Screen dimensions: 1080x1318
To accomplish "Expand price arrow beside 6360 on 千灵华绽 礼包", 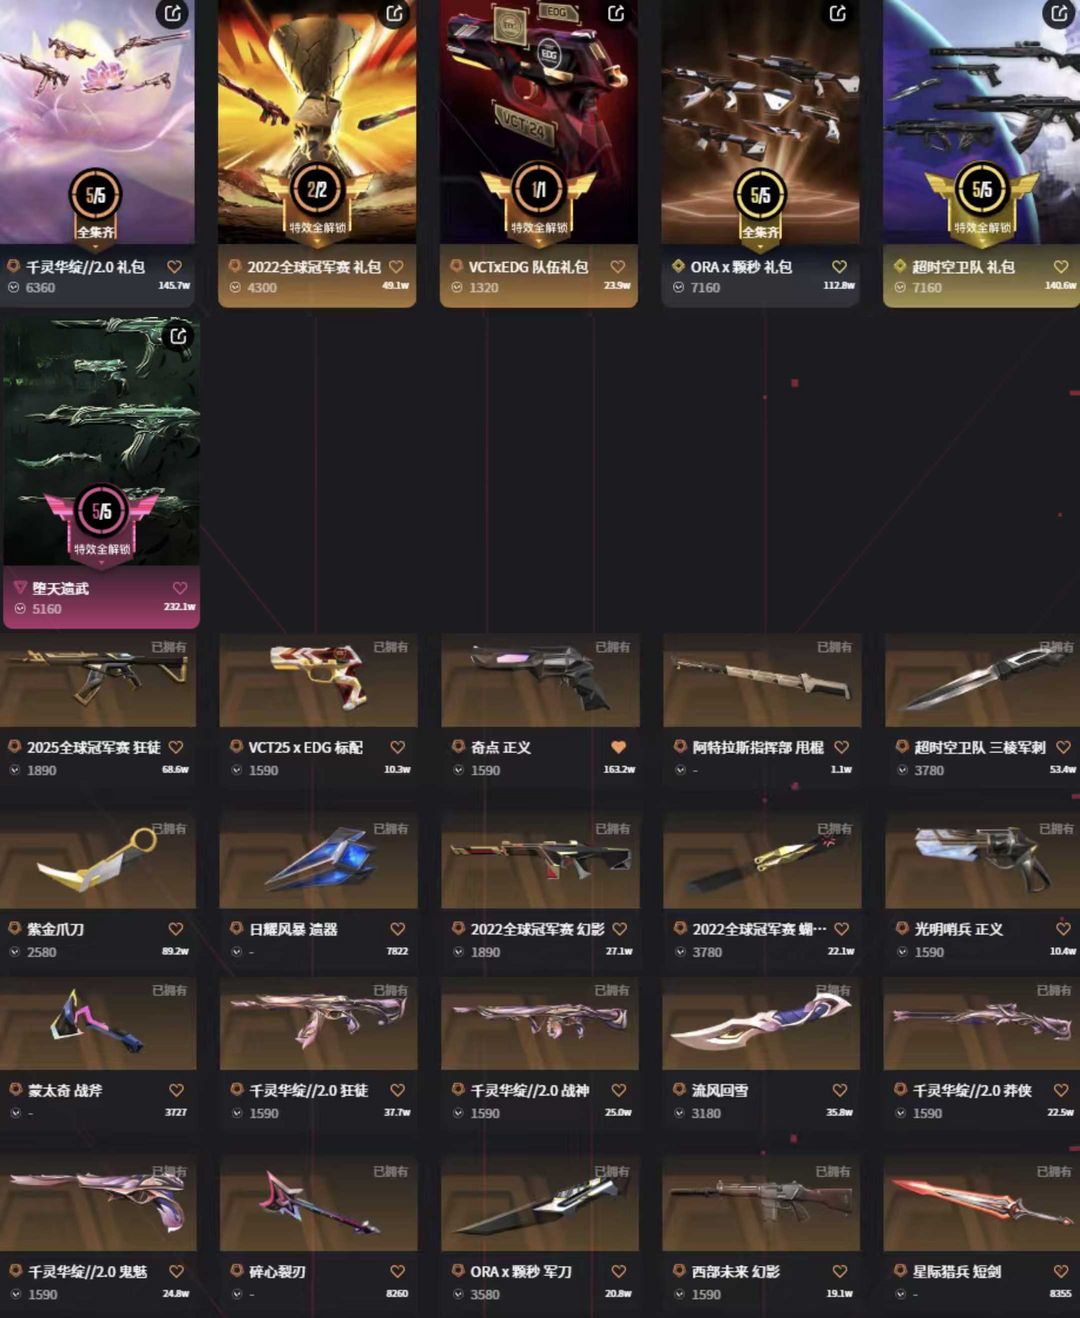I will (14, 287).
